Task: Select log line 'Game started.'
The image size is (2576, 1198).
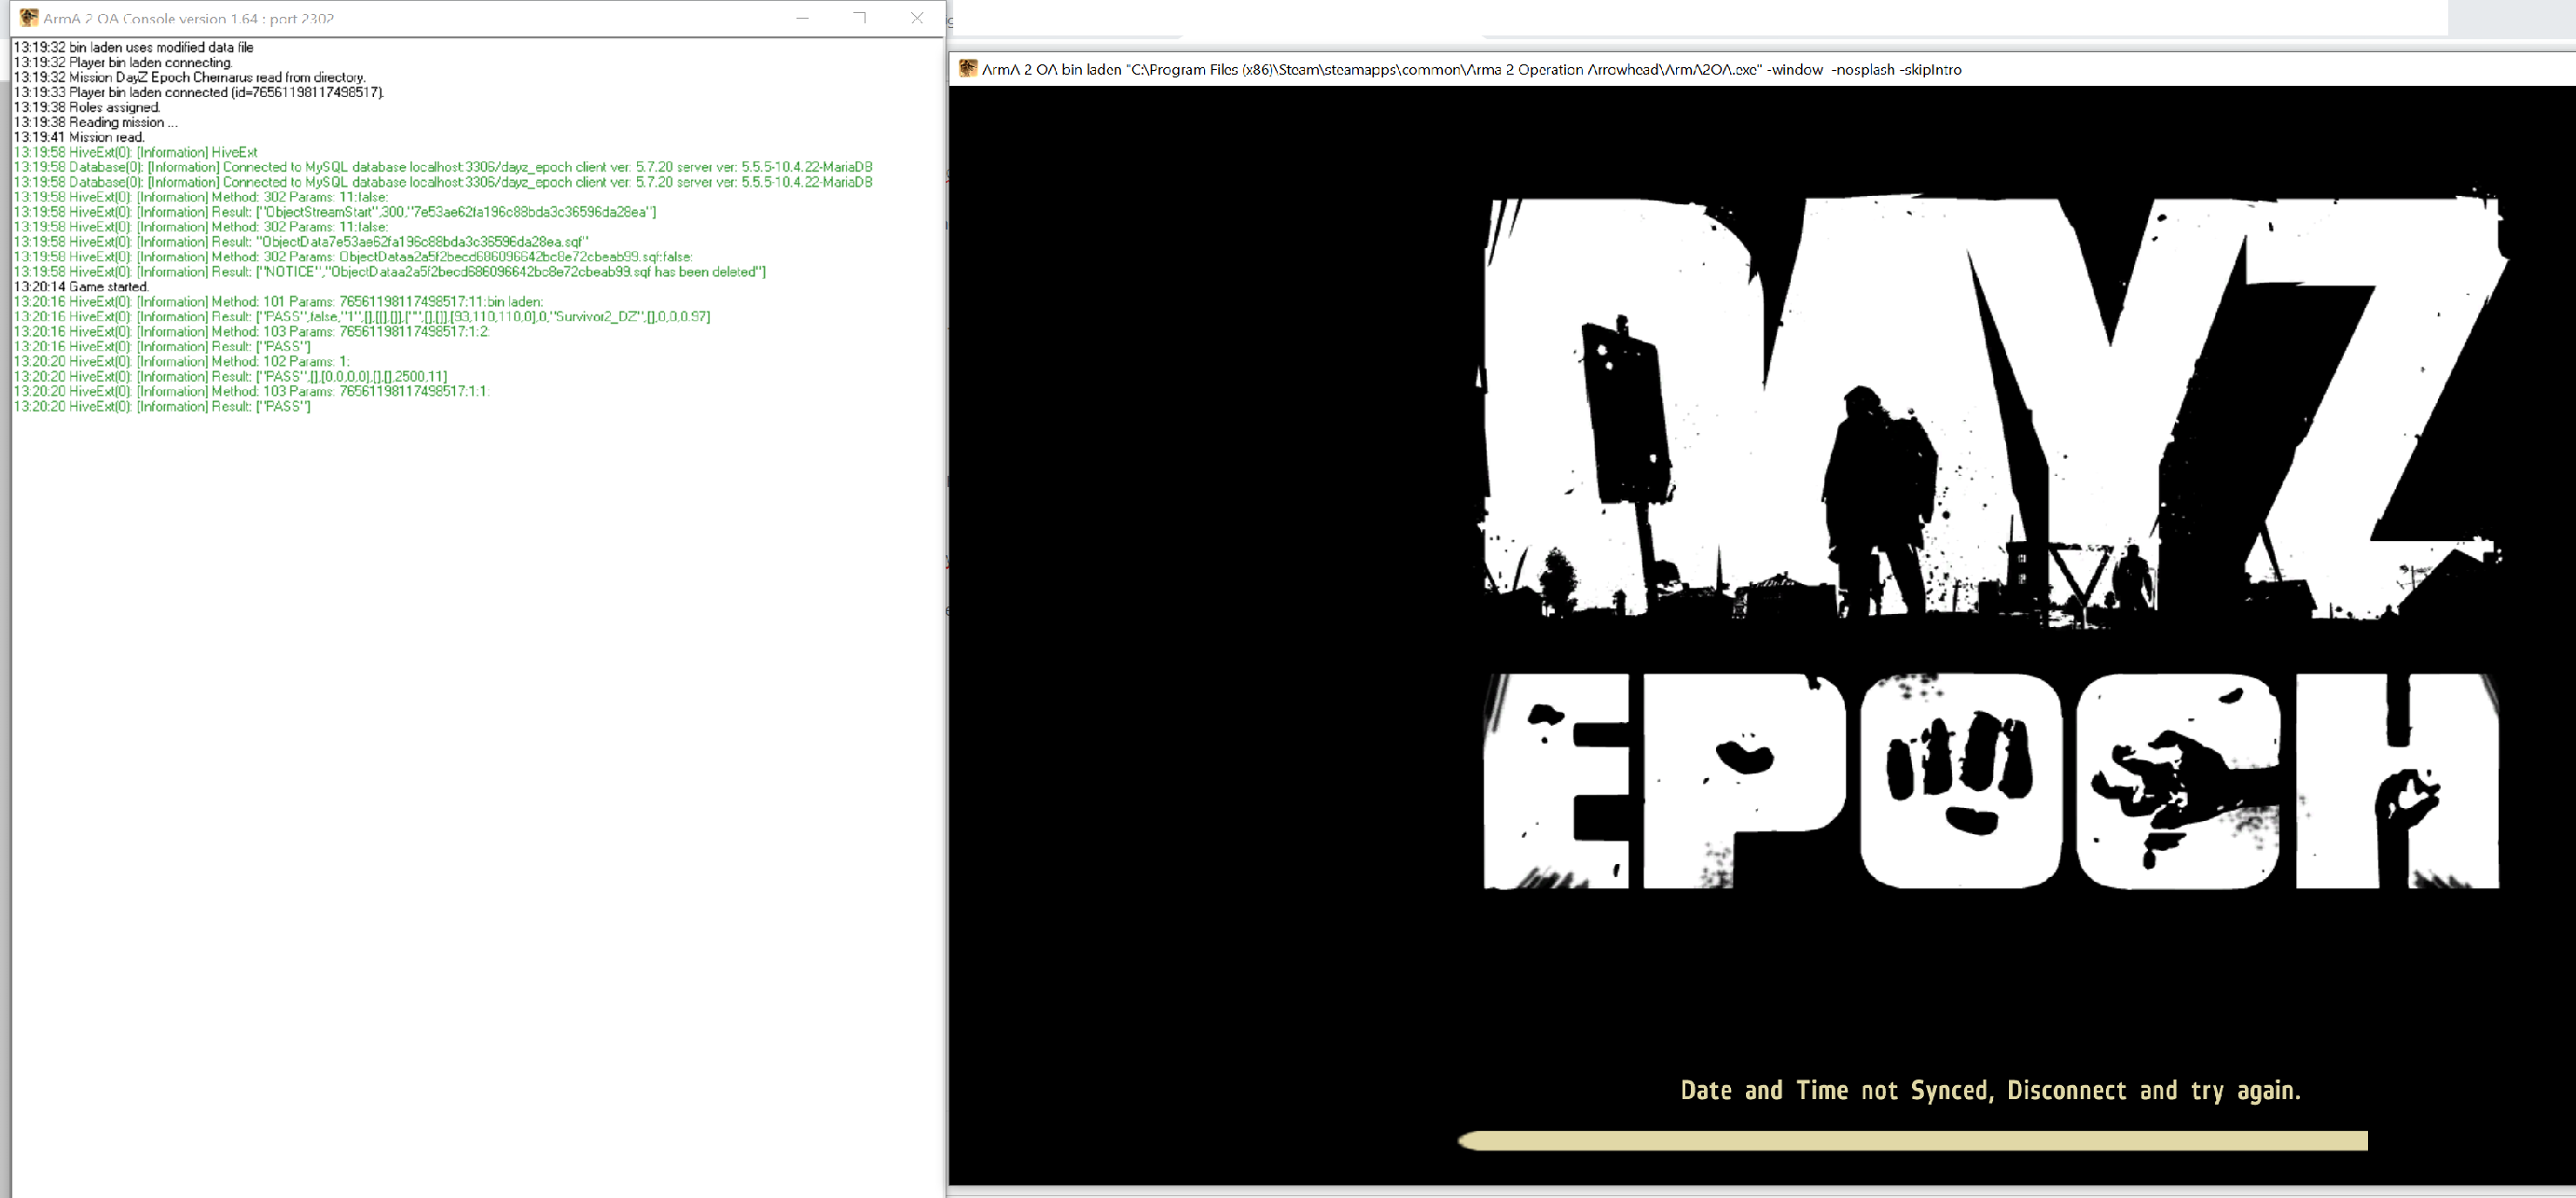Action: pos(81,287)
